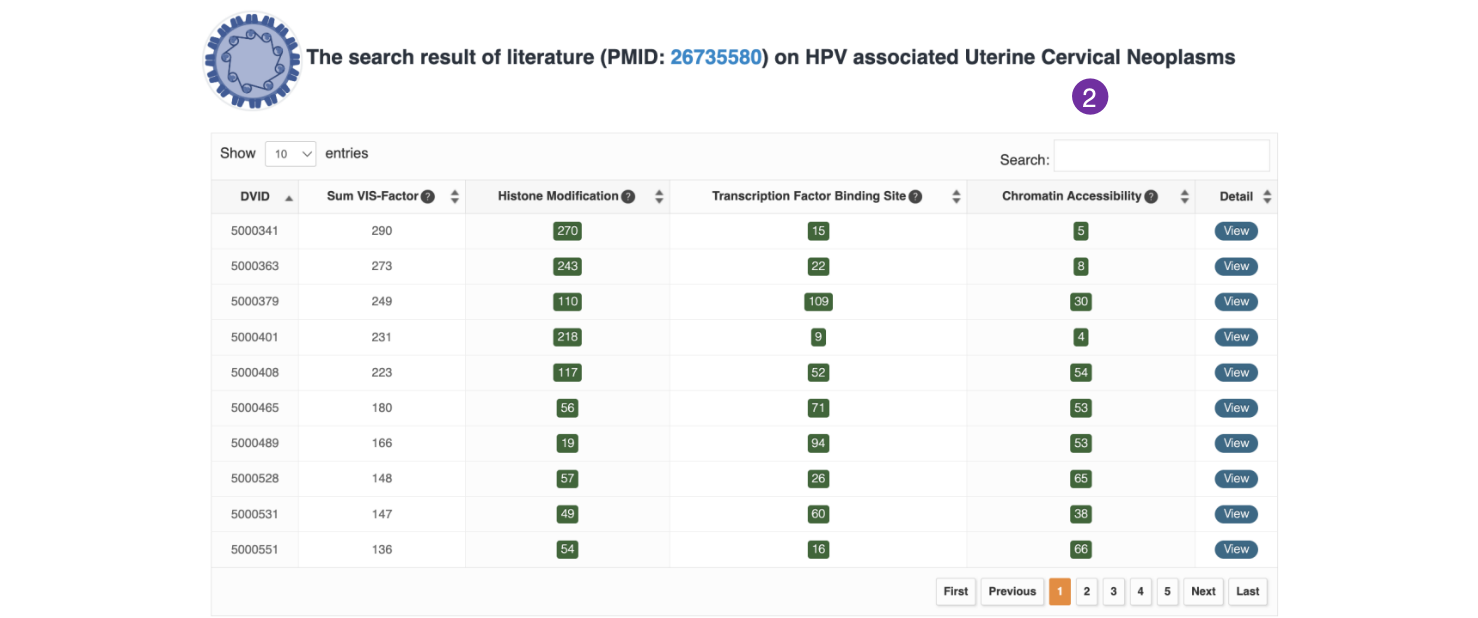Click the purple number 2 marker
The height and width of the screenshot is (618, 1478).
click(1090, 97)
